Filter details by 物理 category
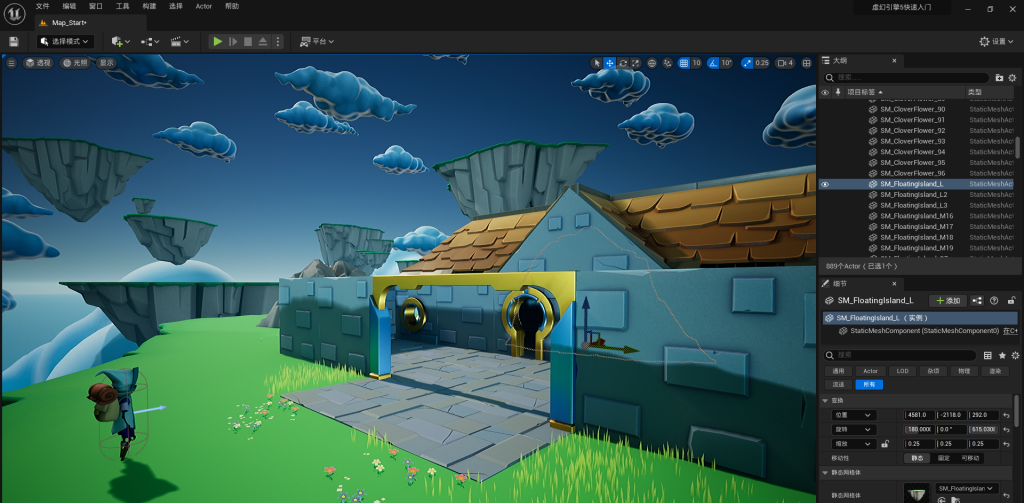The image size is (1024, 503). click(964, 371)
